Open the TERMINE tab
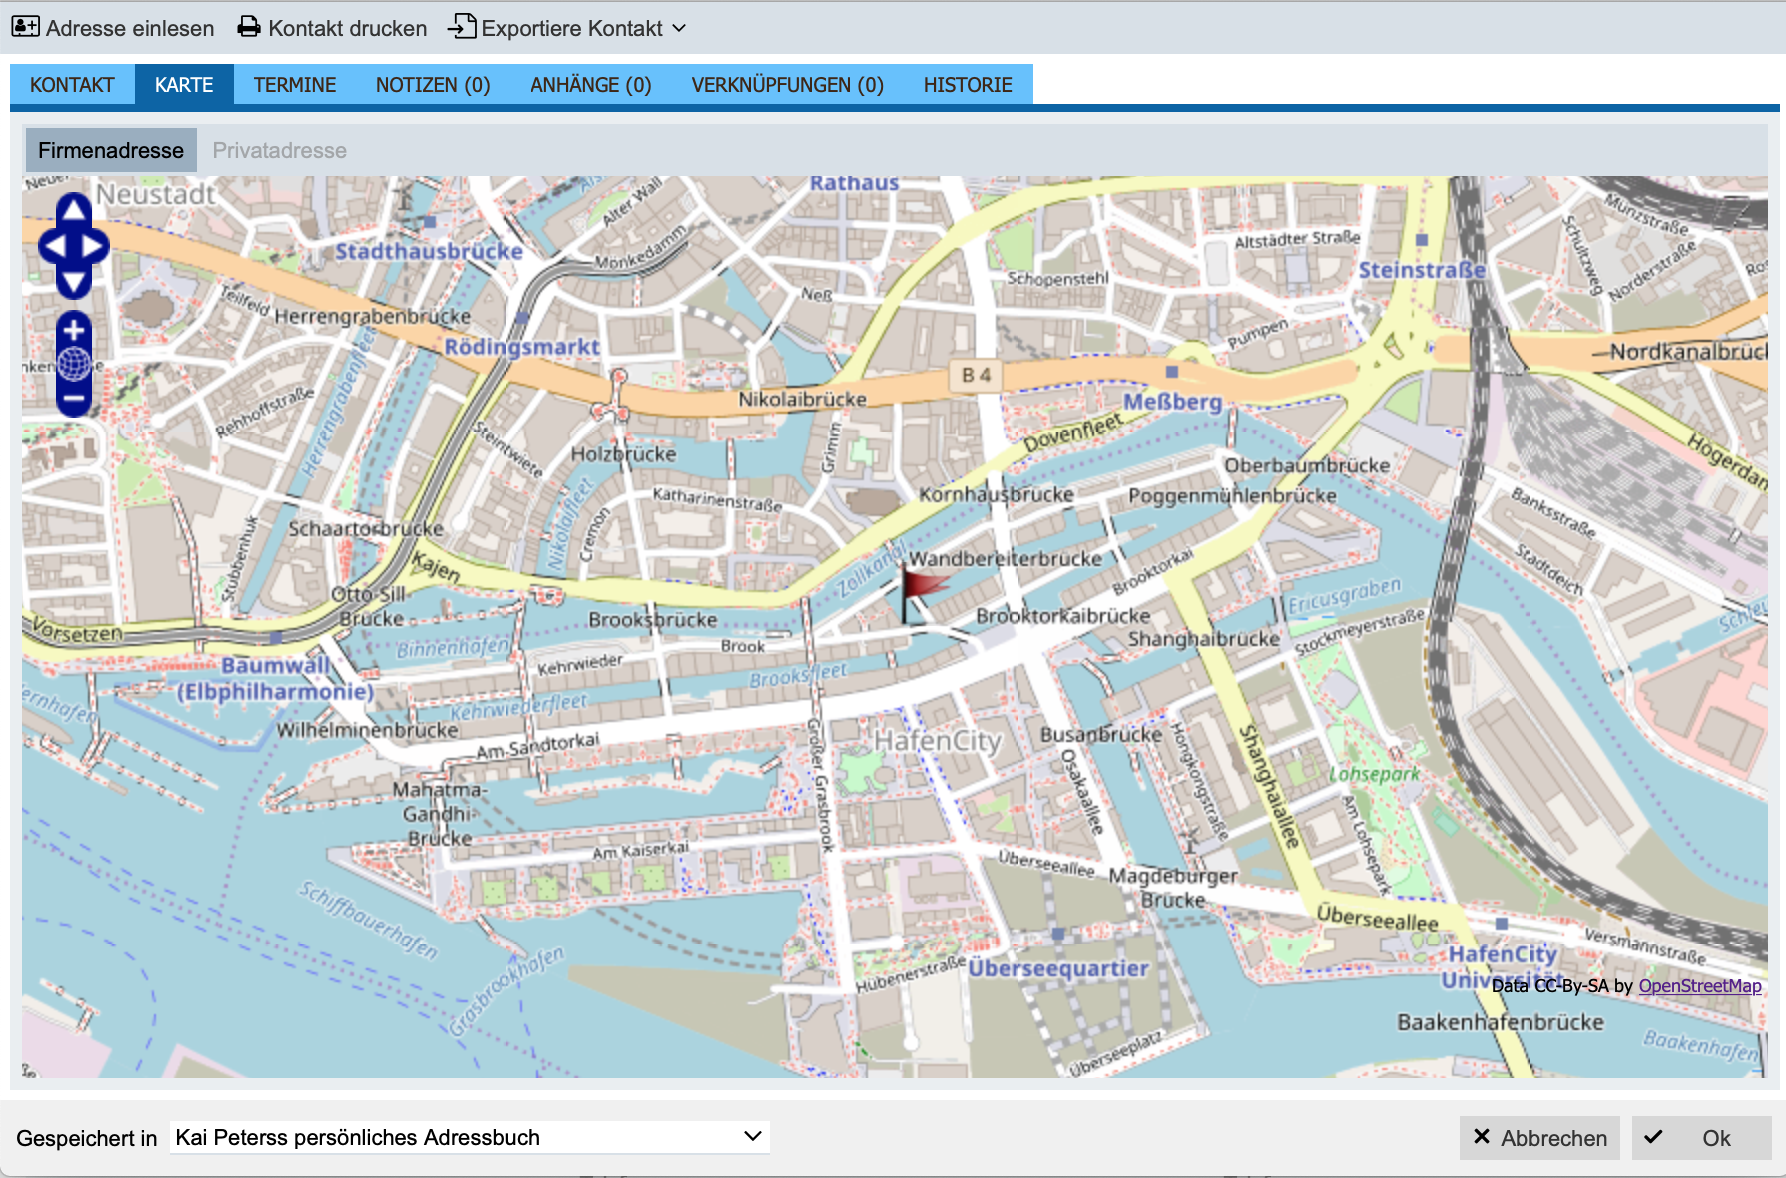This screenshot has width=1786, height=1178. point(295,85)
